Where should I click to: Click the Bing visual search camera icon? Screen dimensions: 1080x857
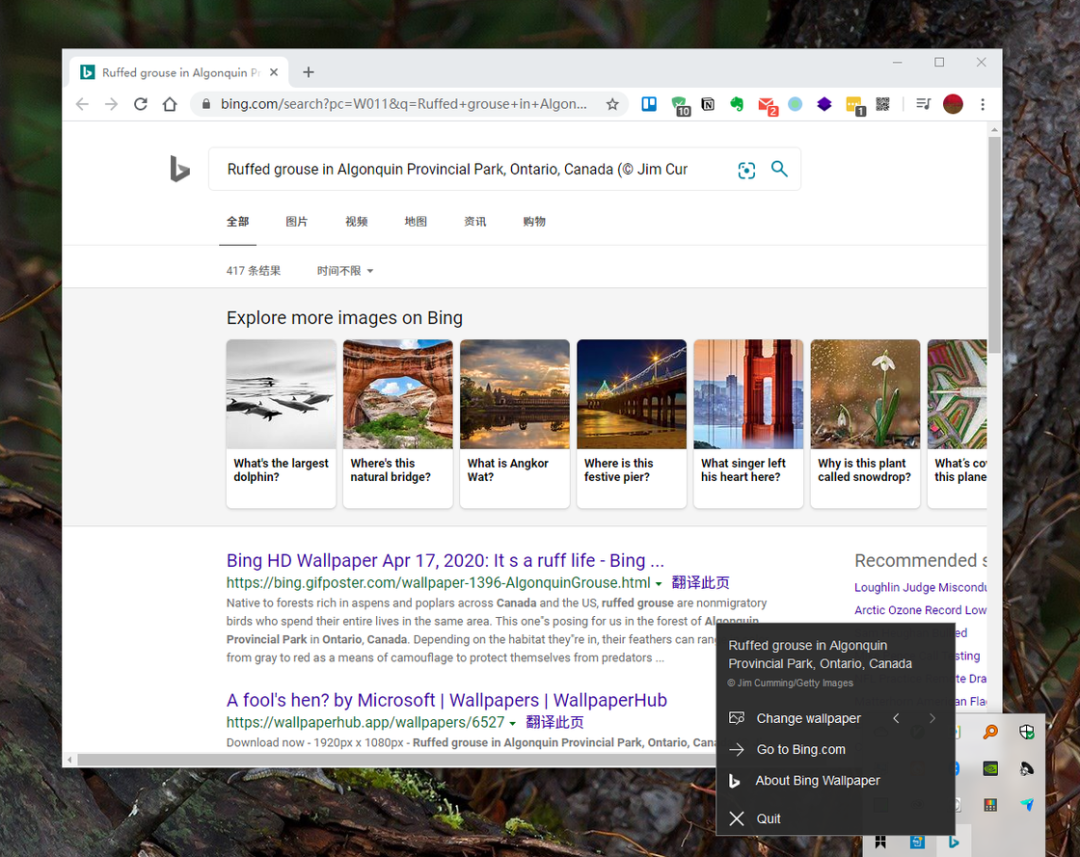coord(746,170)
